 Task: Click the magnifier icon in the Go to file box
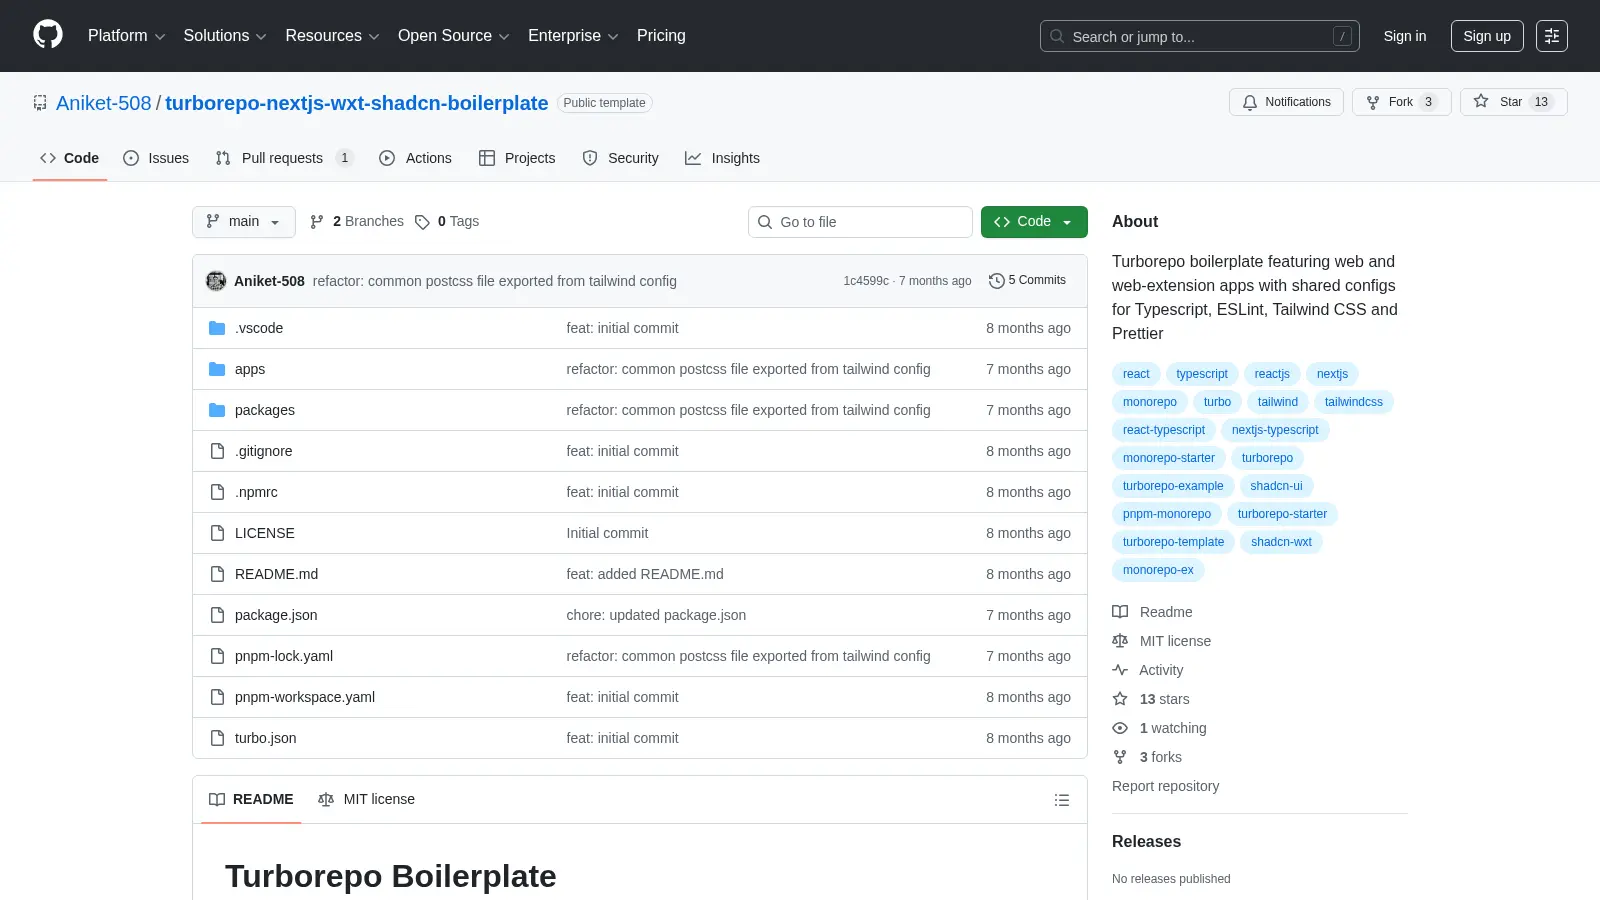[x=765, y=222]
